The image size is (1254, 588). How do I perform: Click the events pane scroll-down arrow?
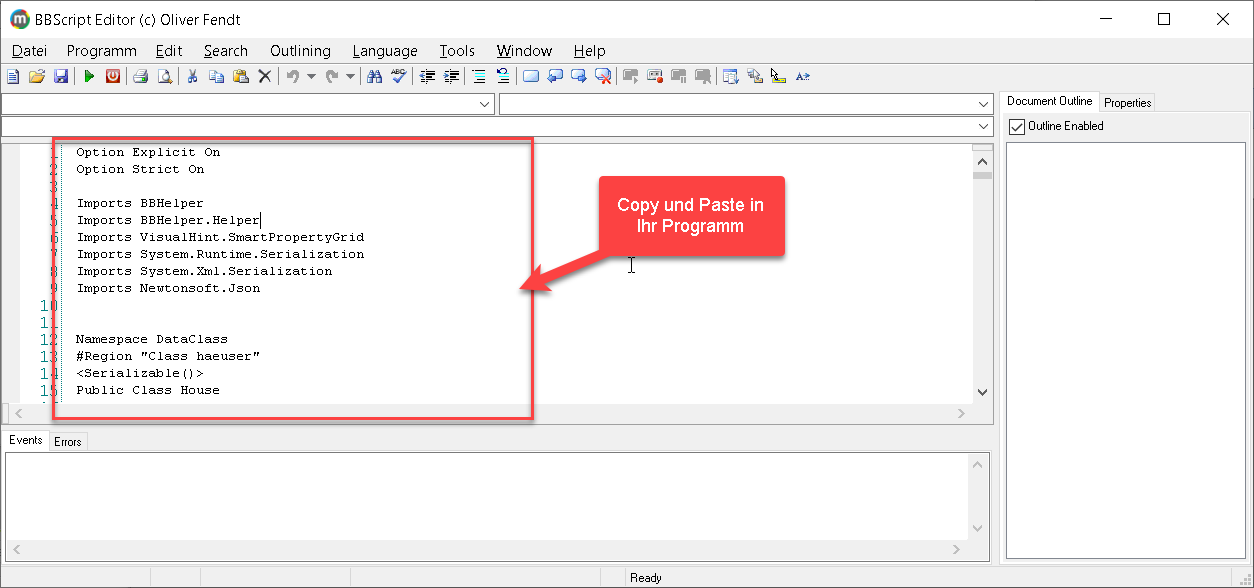pyautogui.click(x=980, y=528)
